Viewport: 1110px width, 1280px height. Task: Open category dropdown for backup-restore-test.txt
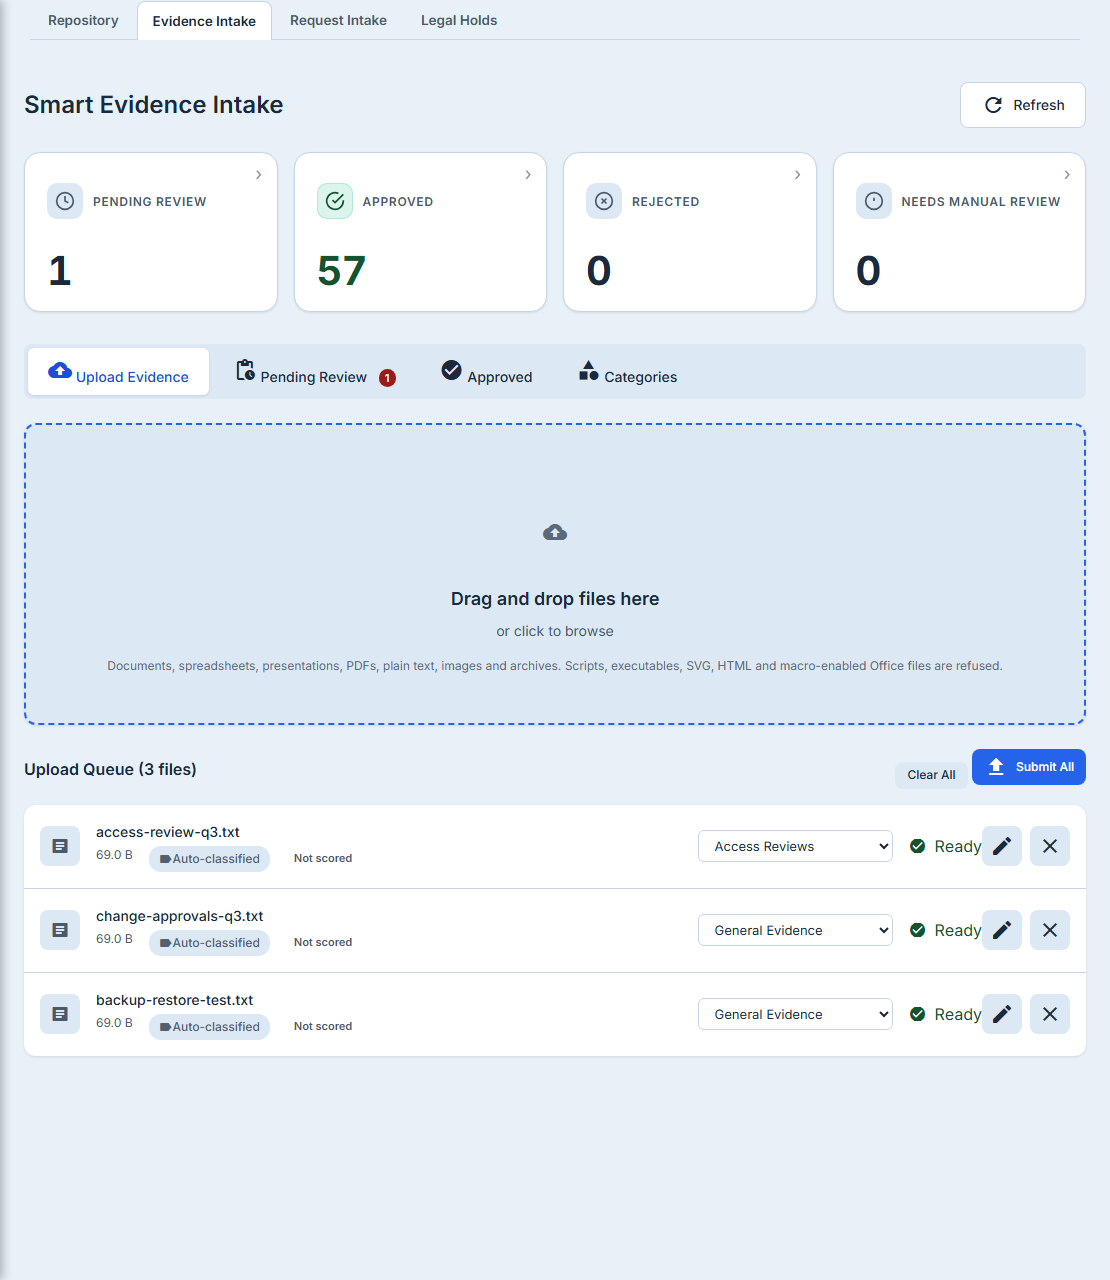(795, 1014)
